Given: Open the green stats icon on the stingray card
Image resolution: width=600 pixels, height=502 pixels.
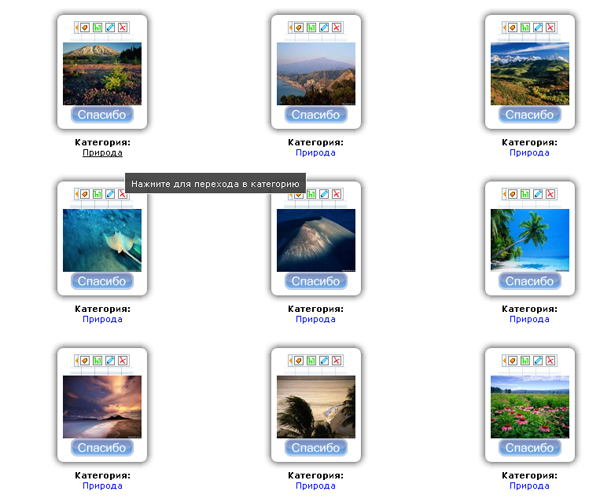Looking at the screenshot, I should pos(98,194).
